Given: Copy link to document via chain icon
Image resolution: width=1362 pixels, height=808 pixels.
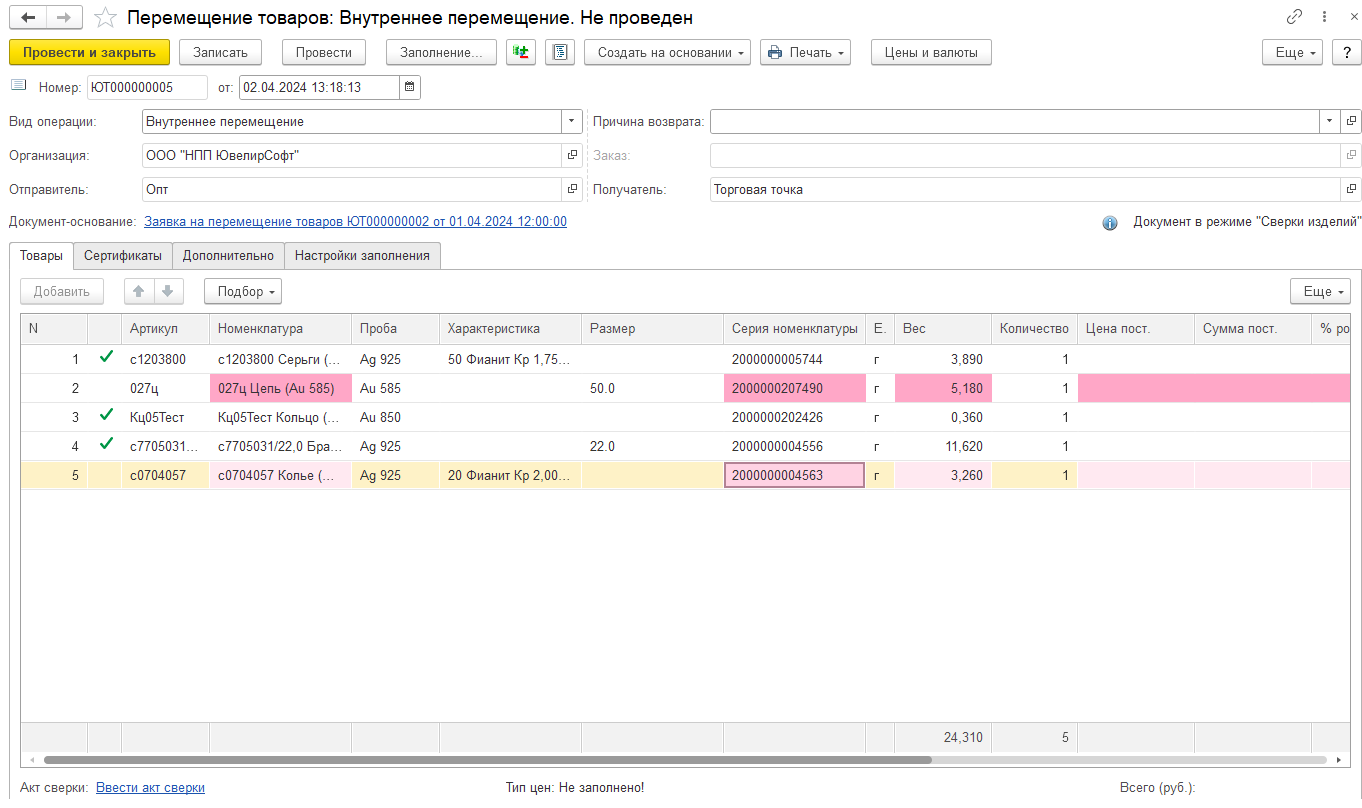Looking at the screenshot, I should [1295, 17].
